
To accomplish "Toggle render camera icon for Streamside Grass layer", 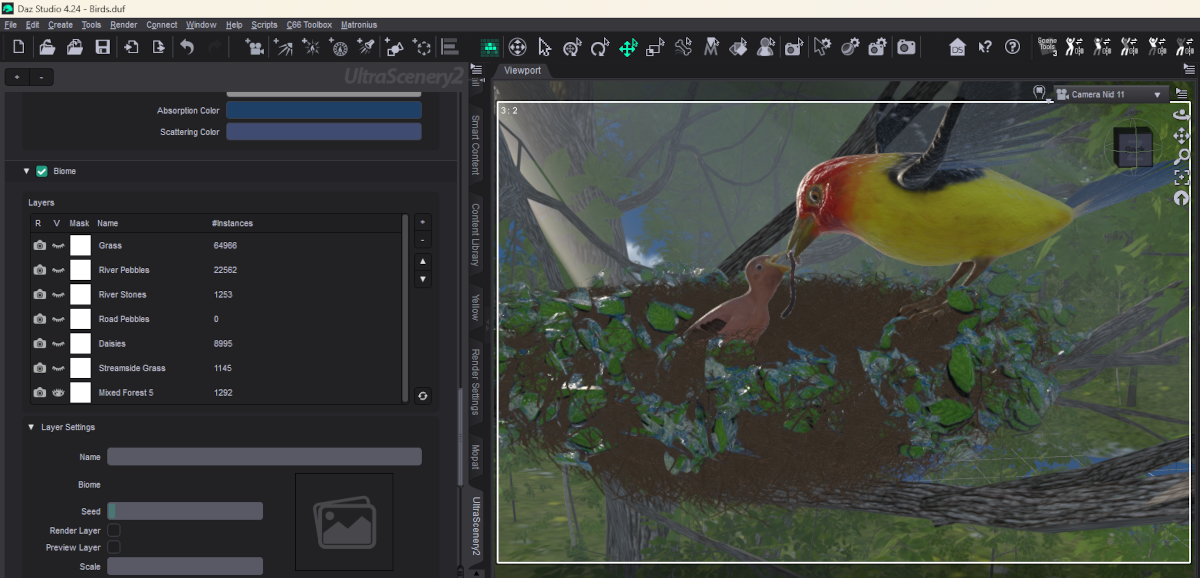I will tap(39, 368).
